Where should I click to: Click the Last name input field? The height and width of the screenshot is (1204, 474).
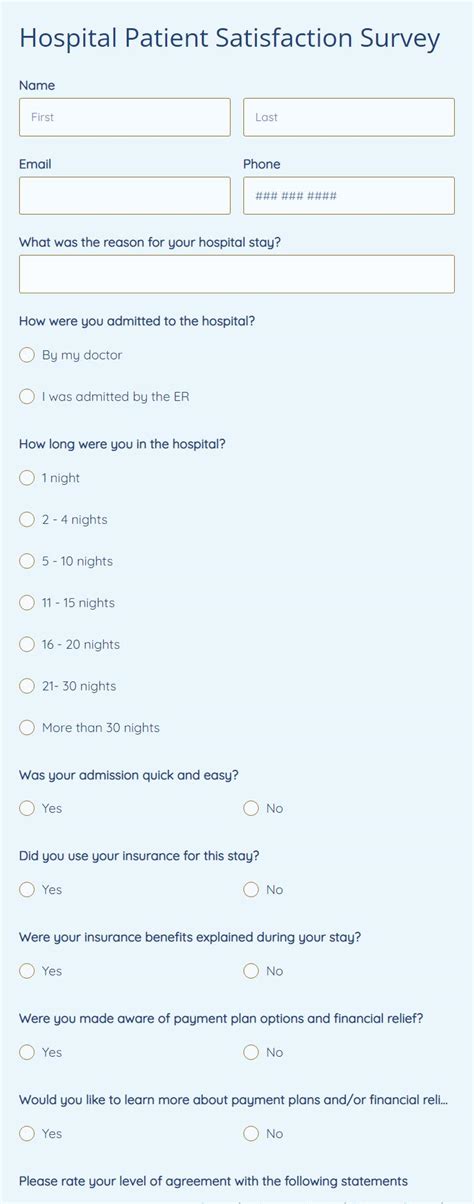click(x=349, y=117)
